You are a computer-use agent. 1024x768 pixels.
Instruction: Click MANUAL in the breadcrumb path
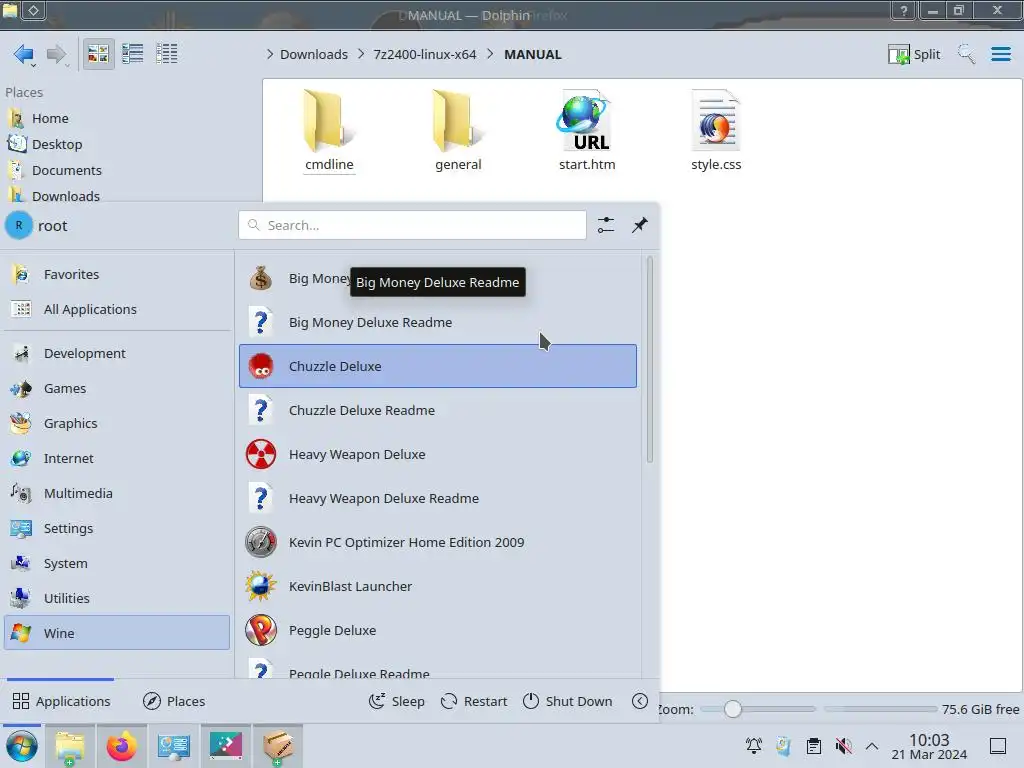coord(532,54)
